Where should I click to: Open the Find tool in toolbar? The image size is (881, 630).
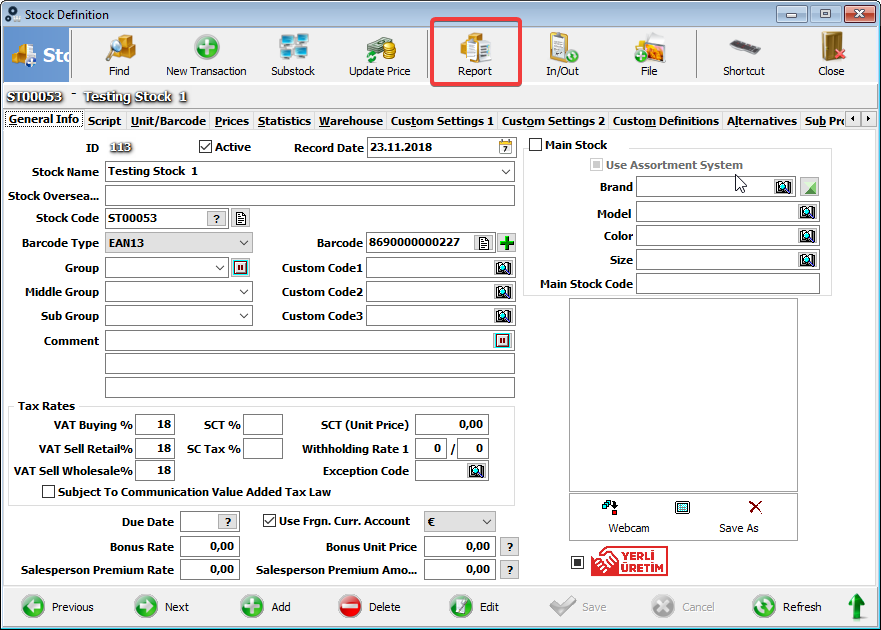[x=119, y=55]
